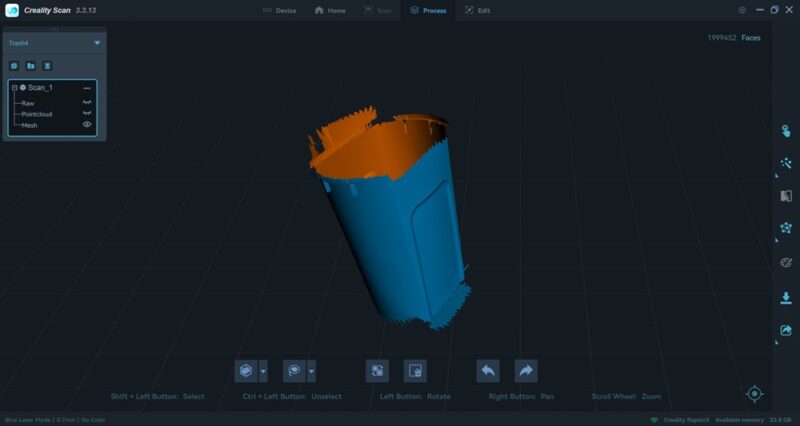Switch to the Scan tab

[x=378, y=10]
